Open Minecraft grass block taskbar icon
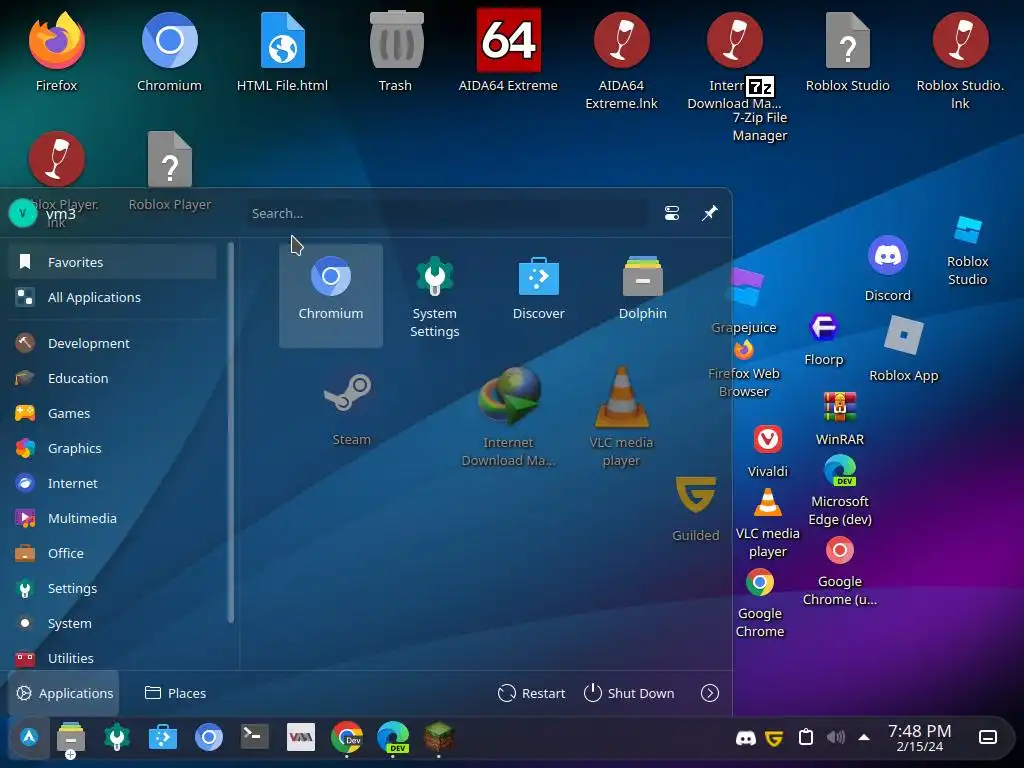1024x768 pixels. pyautogui.click(x=438, y=737)
